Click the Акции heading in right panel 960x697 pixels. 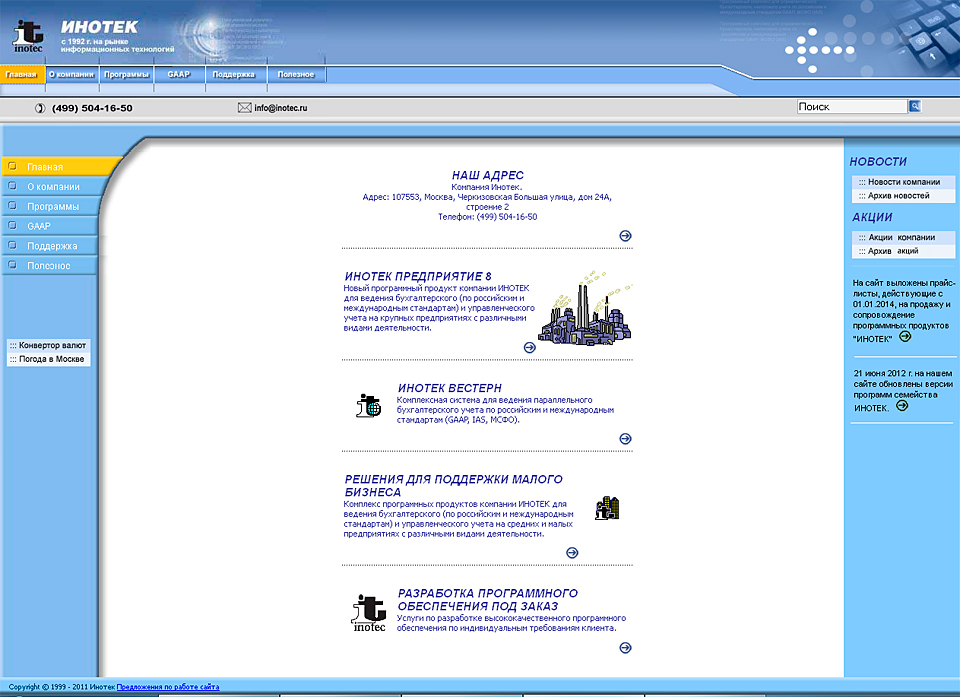point(872,217)
